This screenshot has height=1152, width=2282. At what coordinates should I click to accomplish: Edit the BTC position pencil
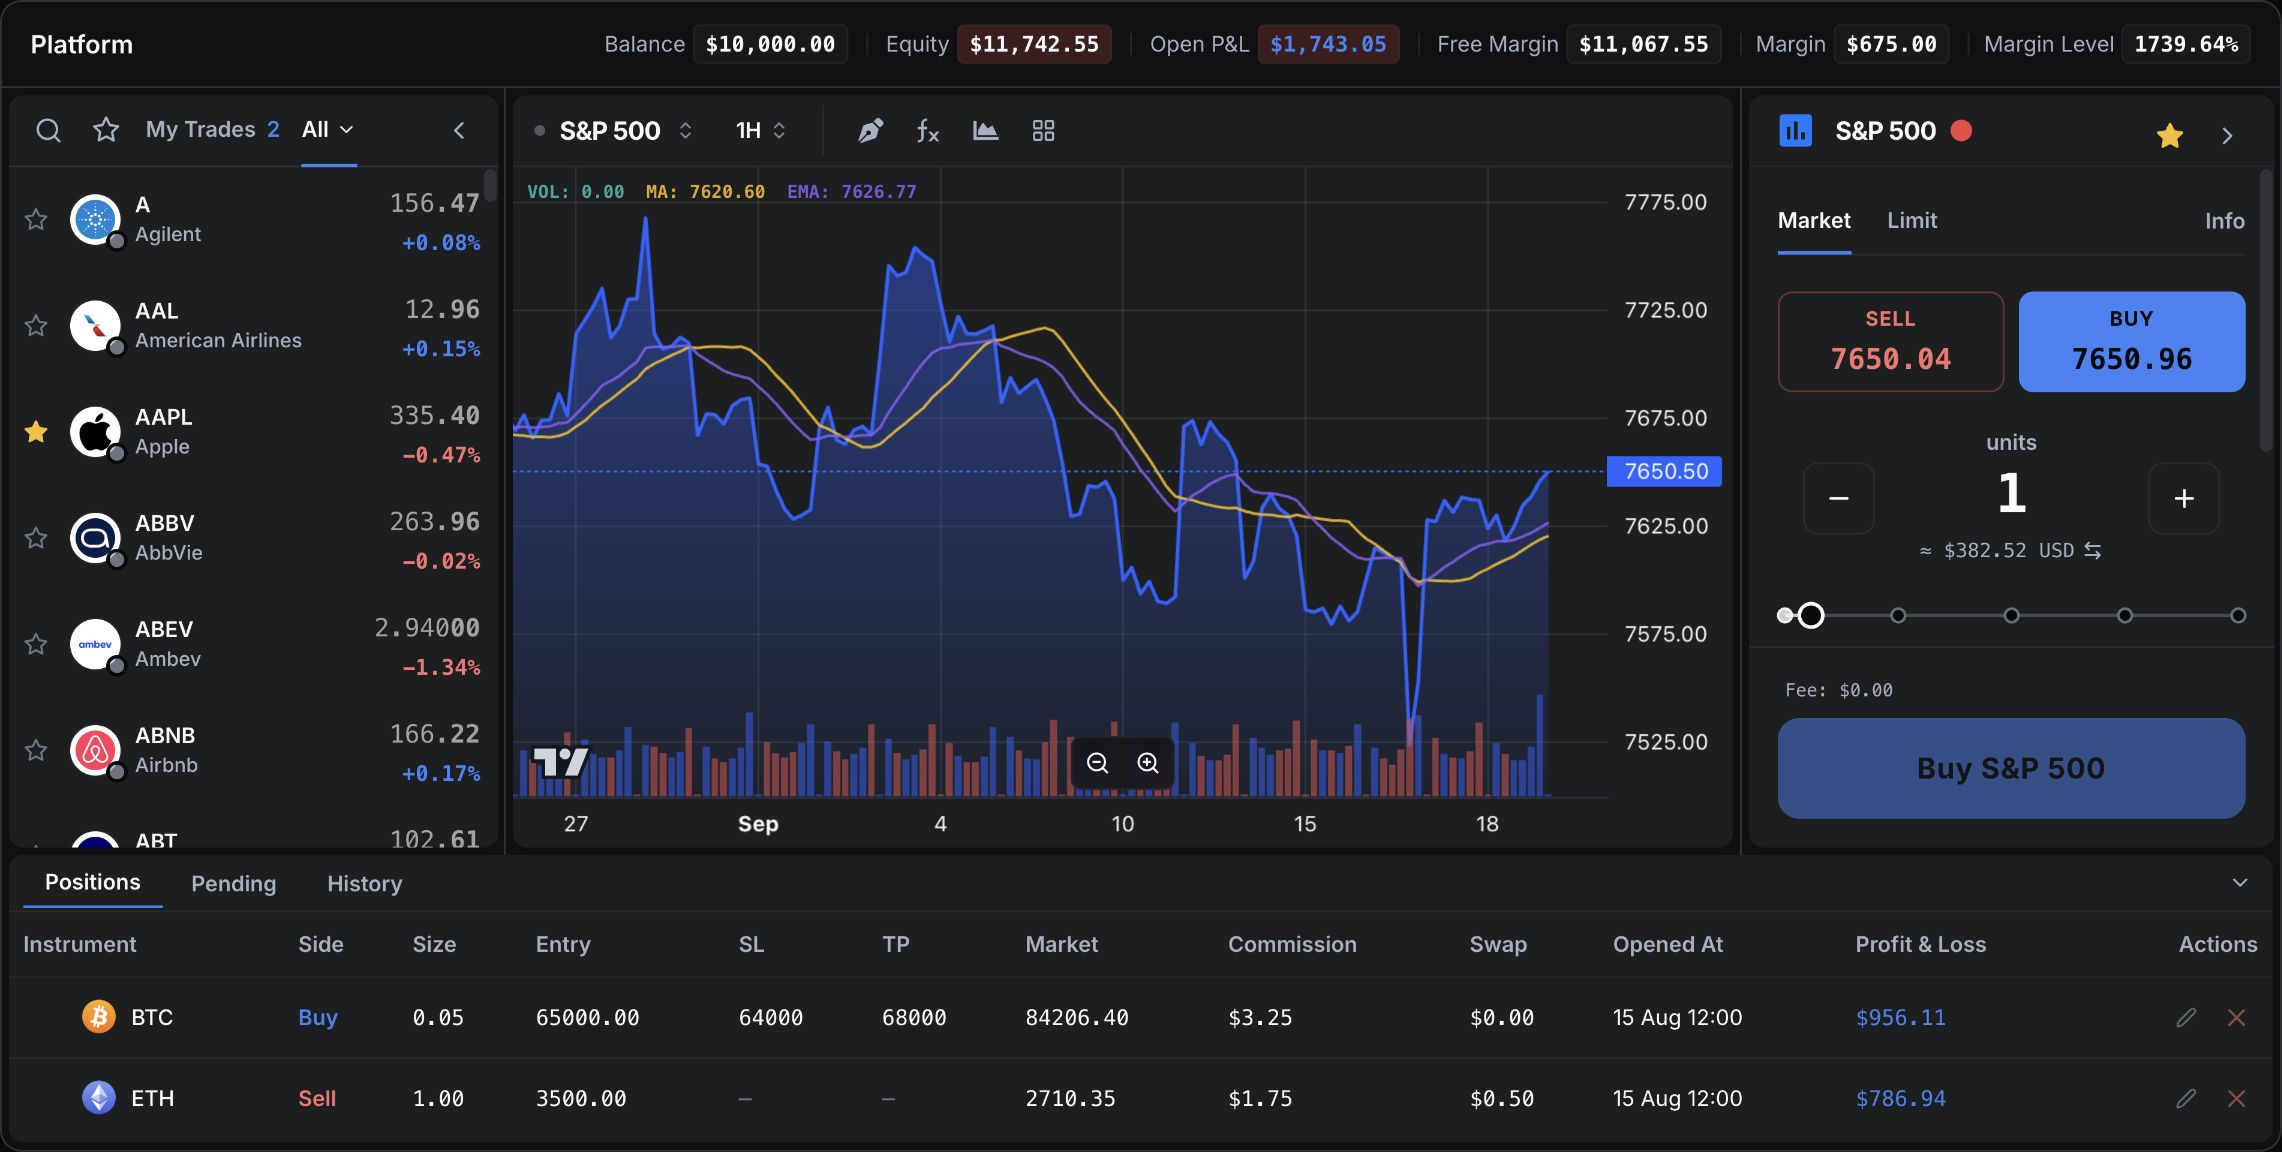[x=2186, y=1017]
